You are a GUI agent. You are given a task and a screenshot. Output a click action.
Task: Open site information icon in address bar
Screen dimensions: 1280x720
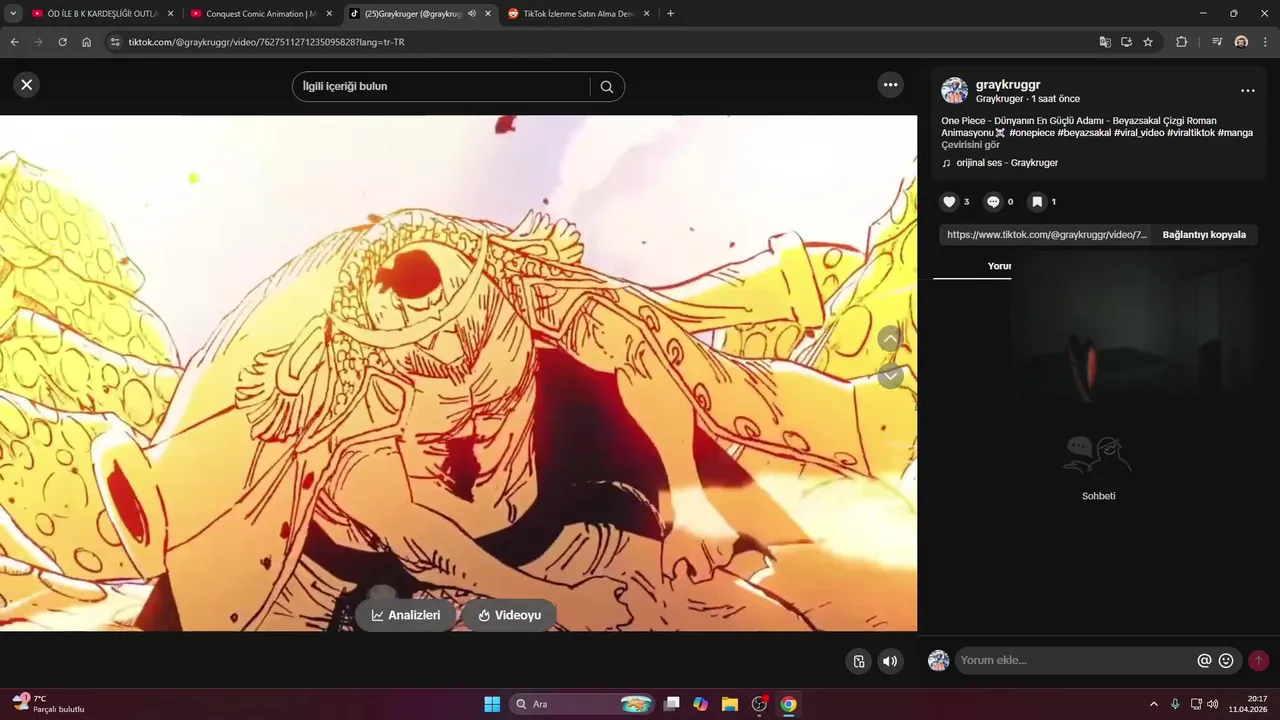(115, 42)
